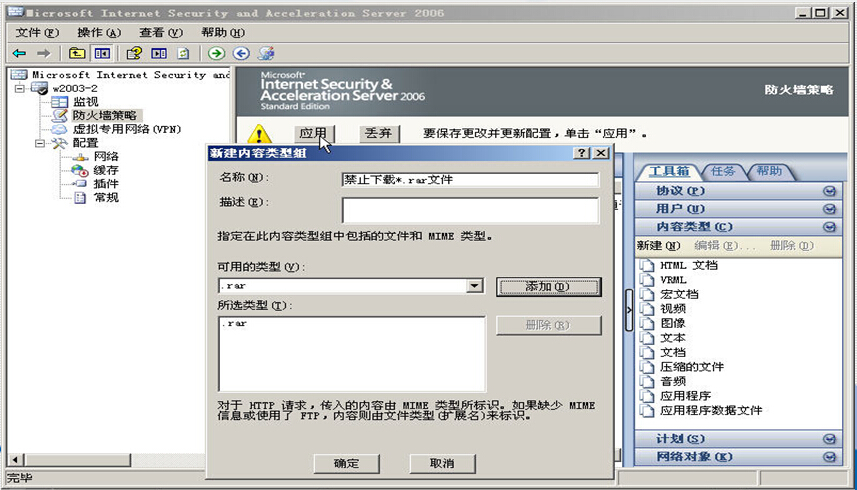Collapse the 配置 tree node
857x490 pixels.
(40, 143)
